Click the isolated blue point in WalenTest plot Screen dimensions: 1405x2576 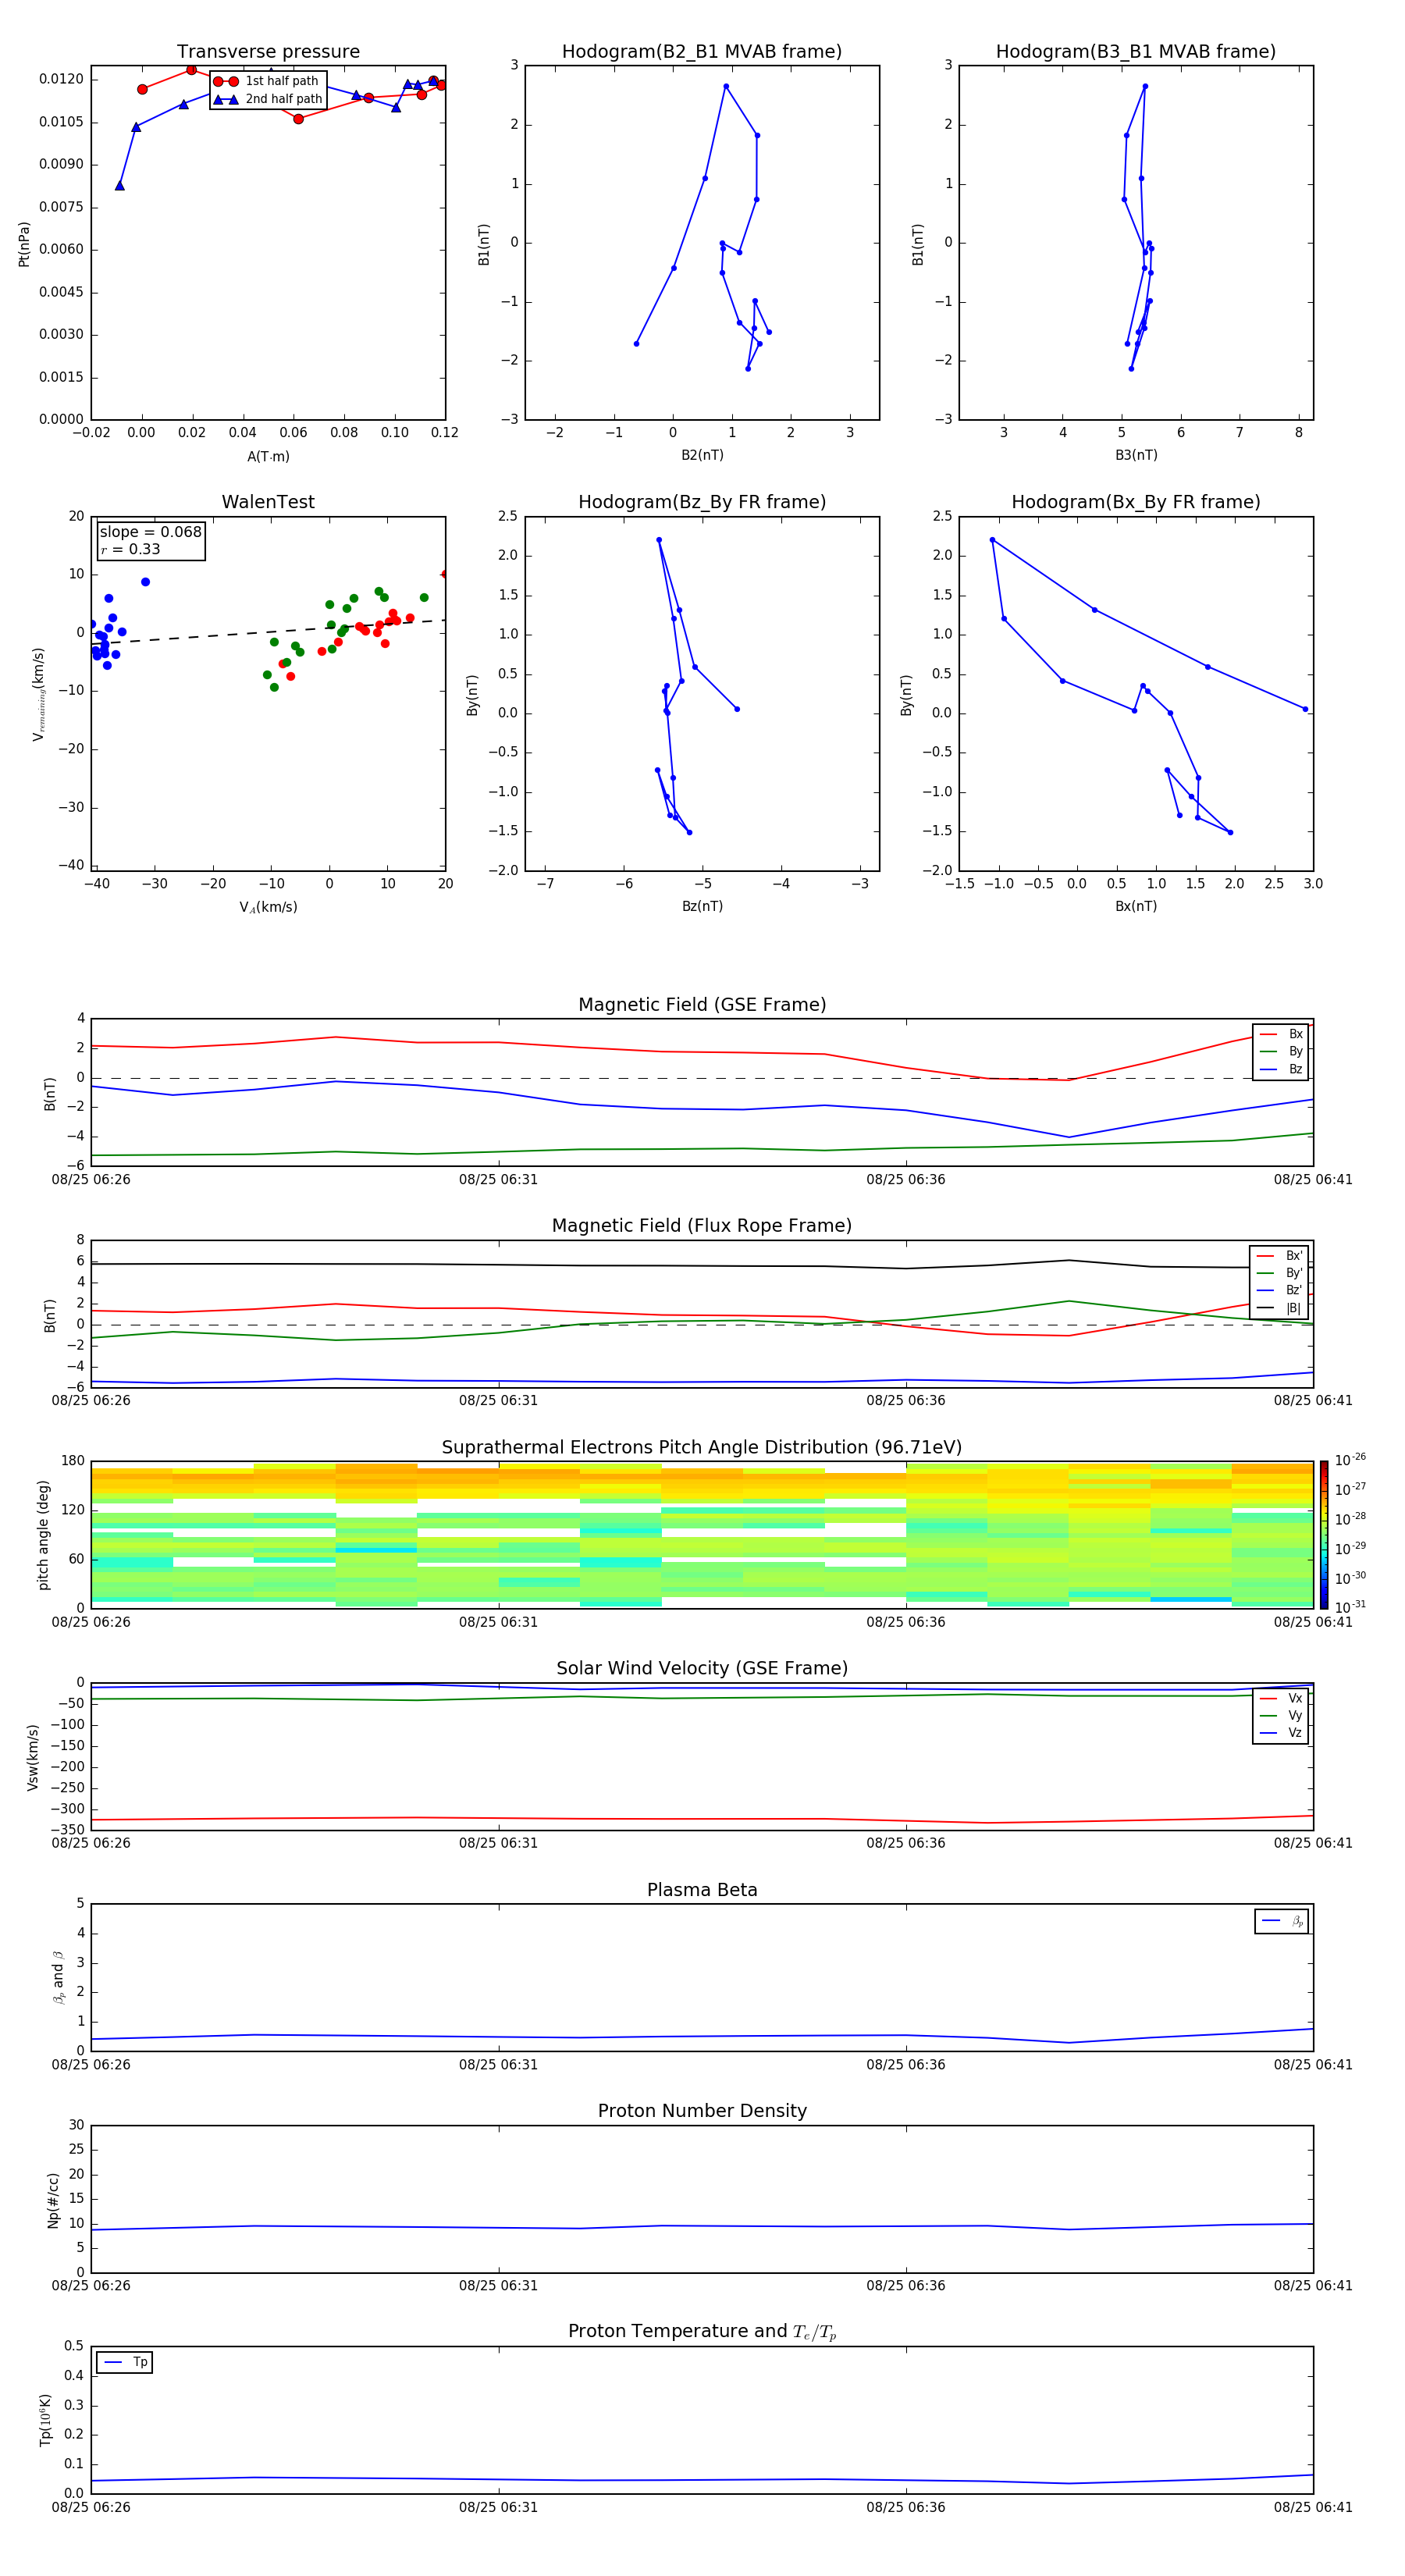145,582
